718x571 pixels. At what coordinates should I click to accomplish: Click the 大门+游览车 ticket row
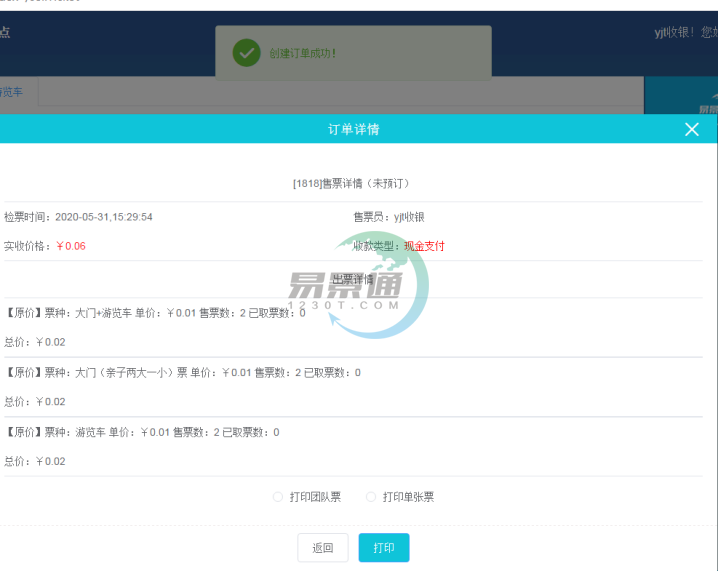click(x=155, y=313)
